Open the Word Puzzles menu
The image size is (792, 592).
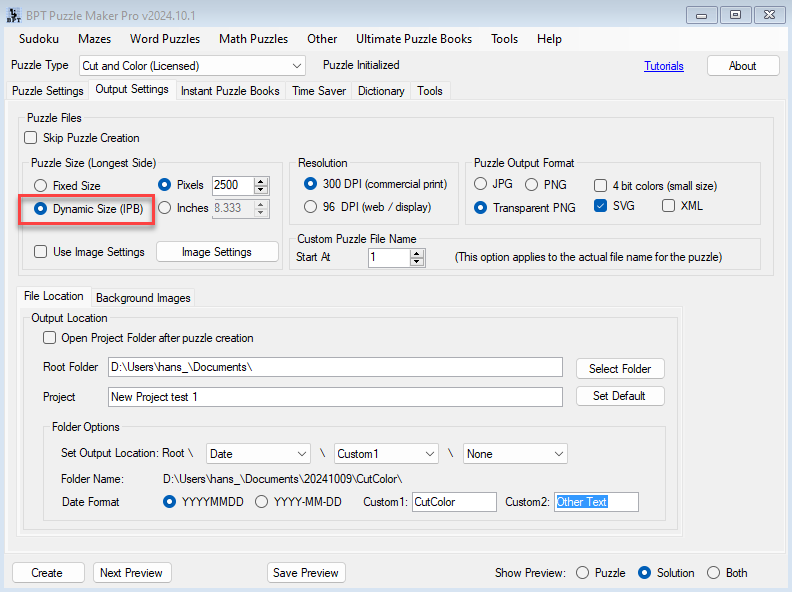point(164,39)
